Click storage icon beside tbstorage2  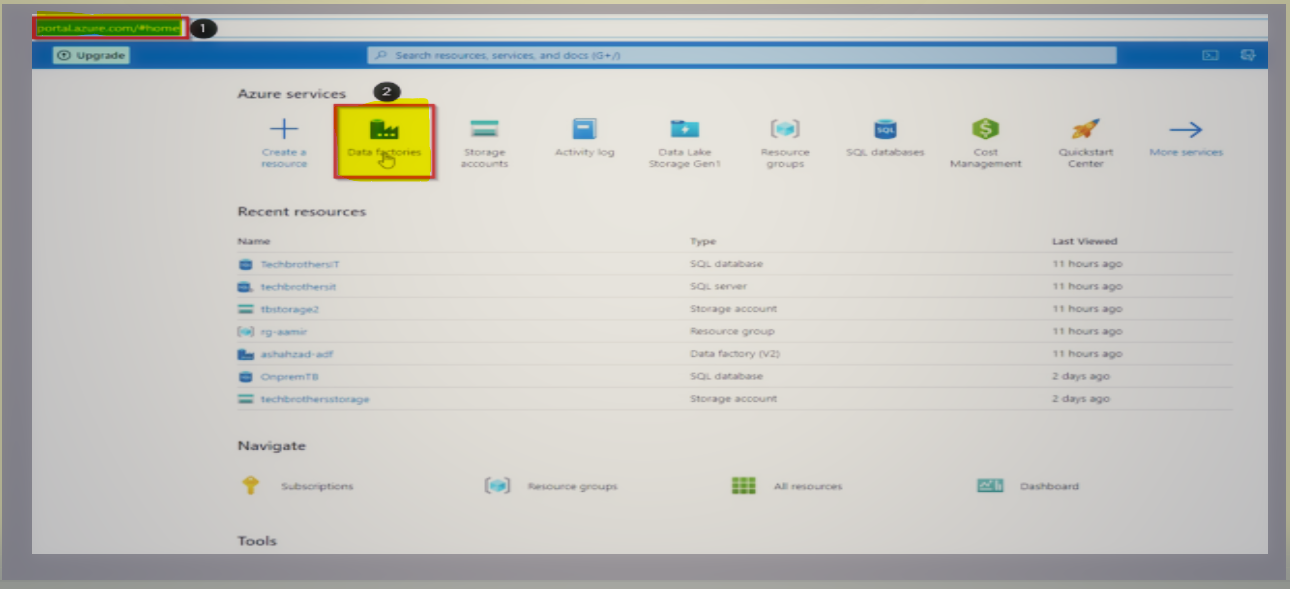pos(245,309)
